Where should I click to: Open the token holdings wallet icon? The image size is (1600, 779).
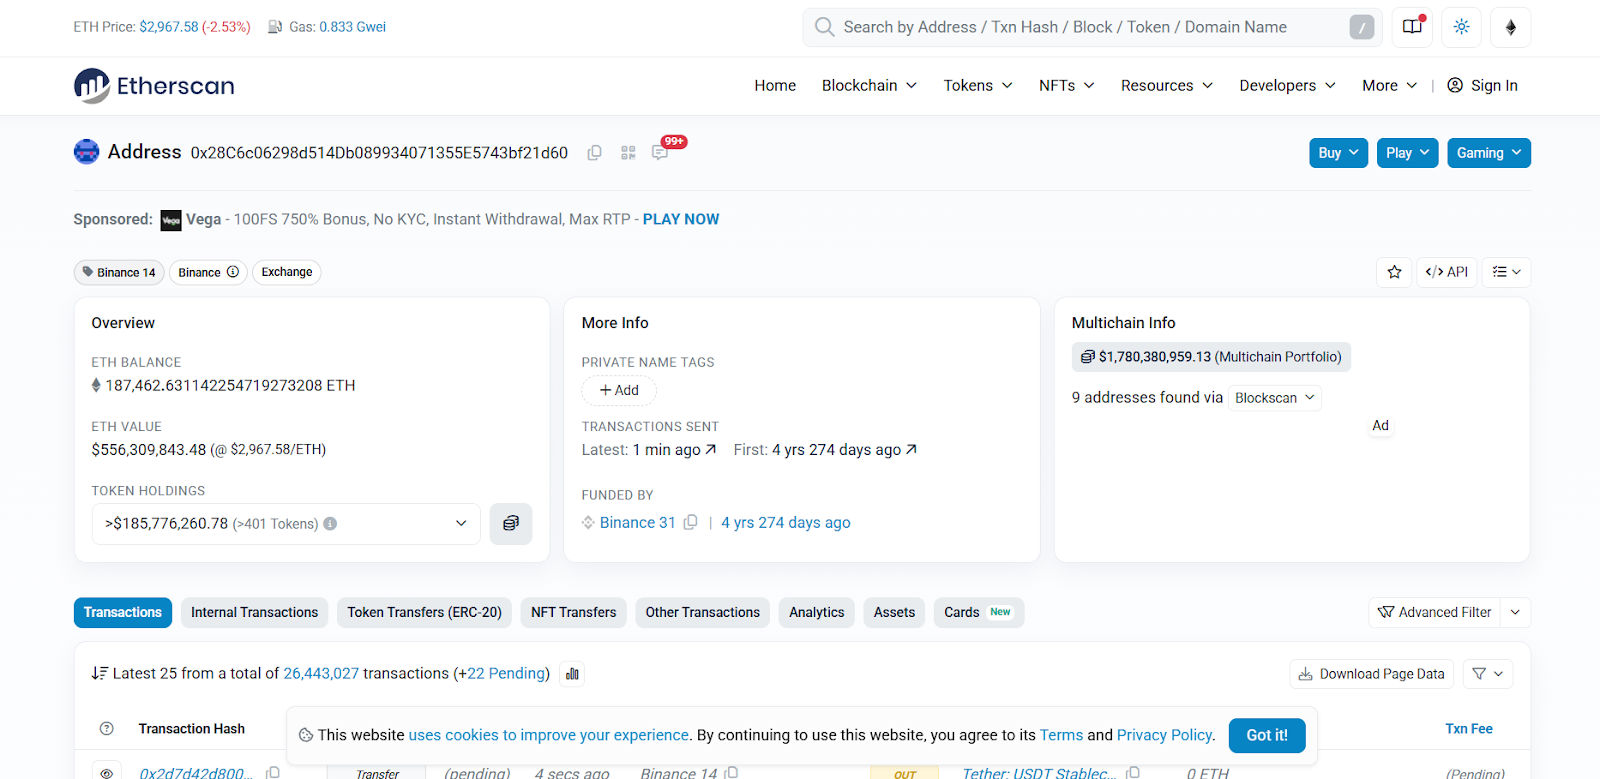[511, 524]
